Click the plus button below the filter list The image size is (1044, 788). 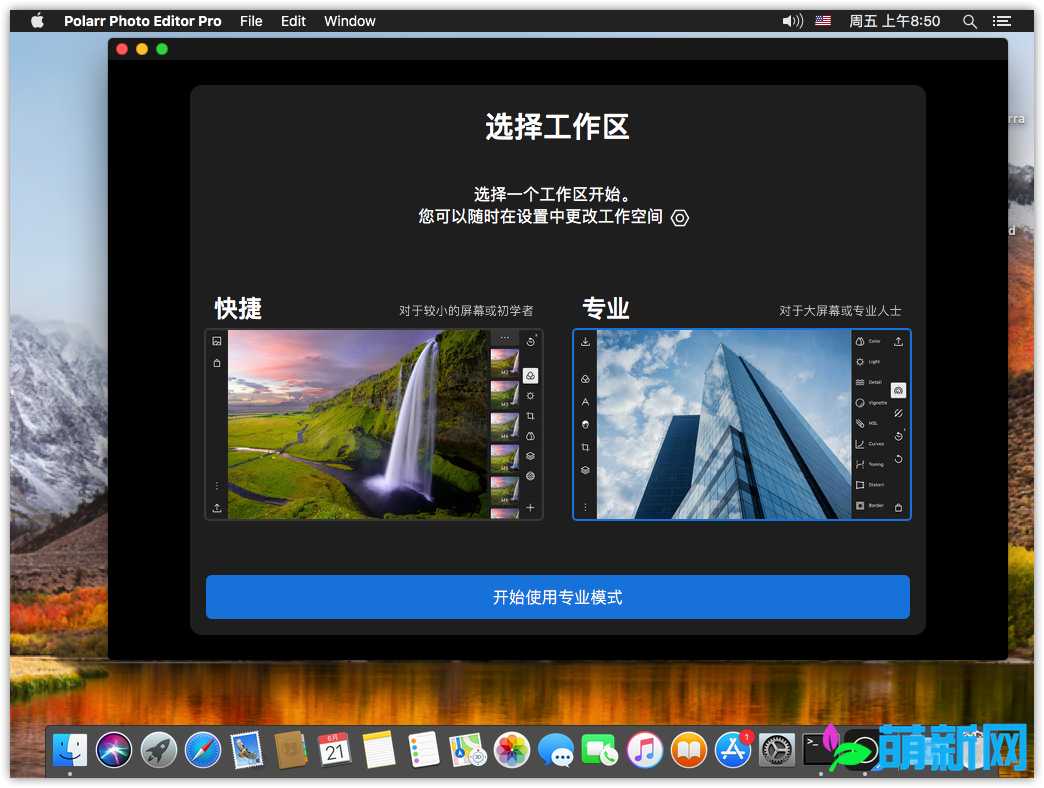(530, 507)
